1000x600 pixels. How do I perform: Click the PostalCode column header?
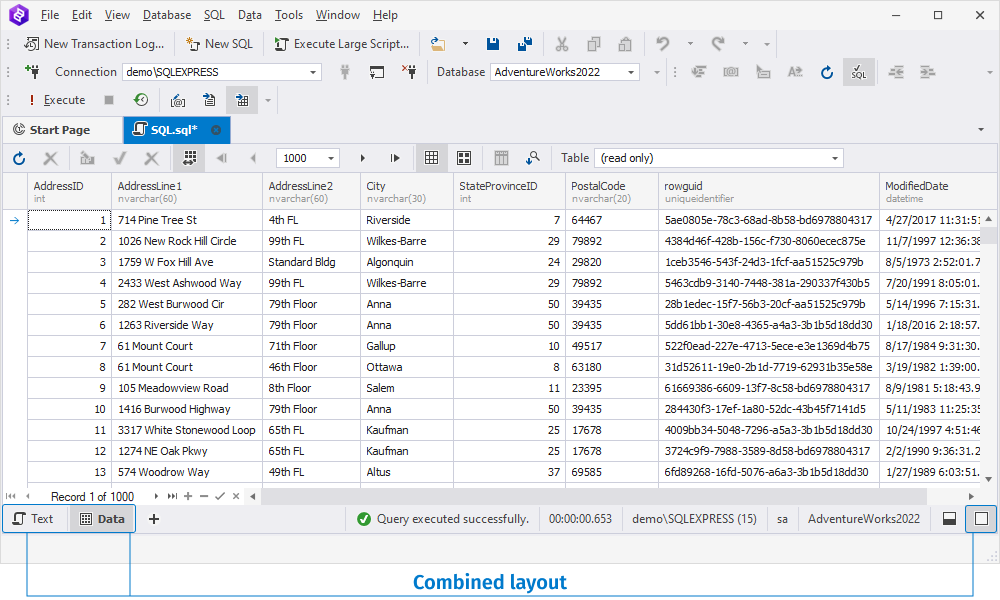612,191
